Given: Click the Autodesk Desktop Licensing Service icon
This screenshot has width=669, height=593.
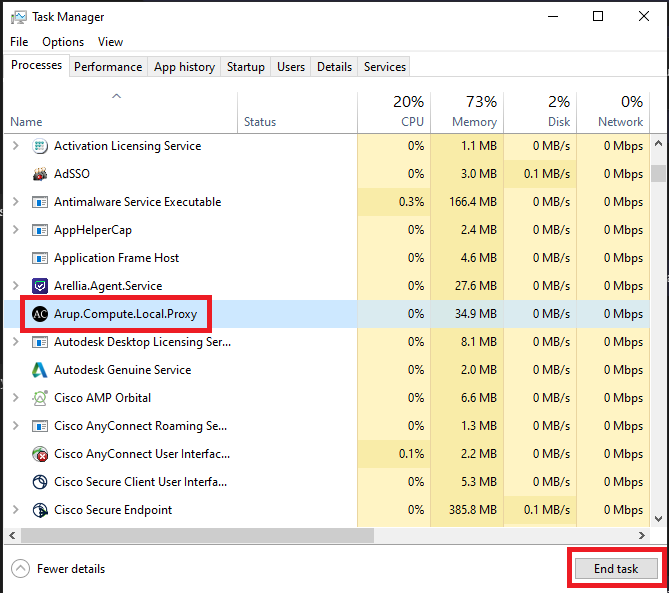Looking at the screenshot, I should (40, 342).
